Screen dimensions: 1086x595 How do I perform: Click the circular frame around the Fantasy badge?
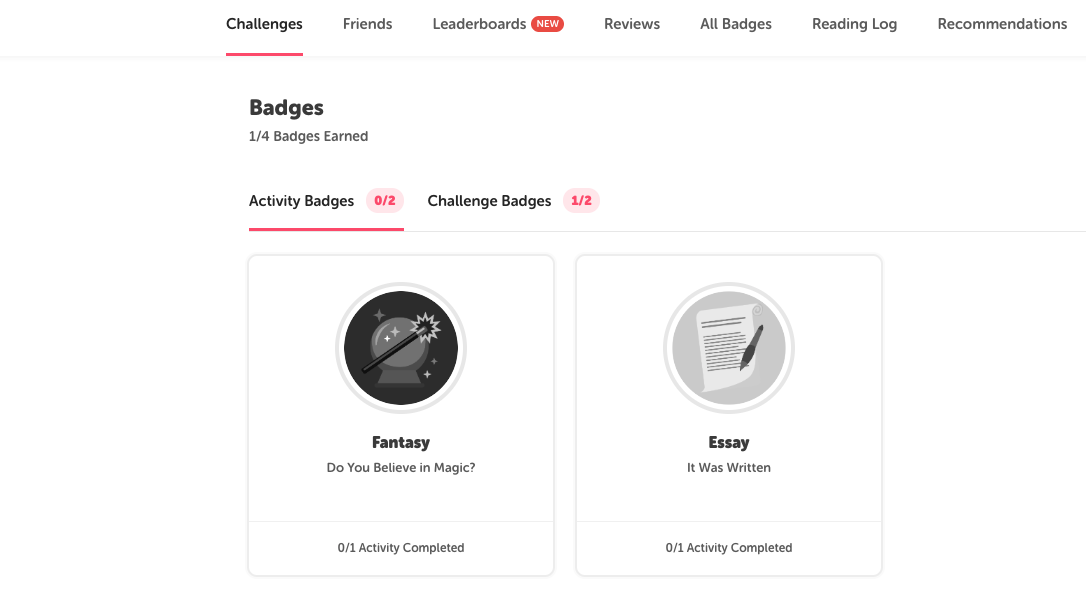click(400, 293)
